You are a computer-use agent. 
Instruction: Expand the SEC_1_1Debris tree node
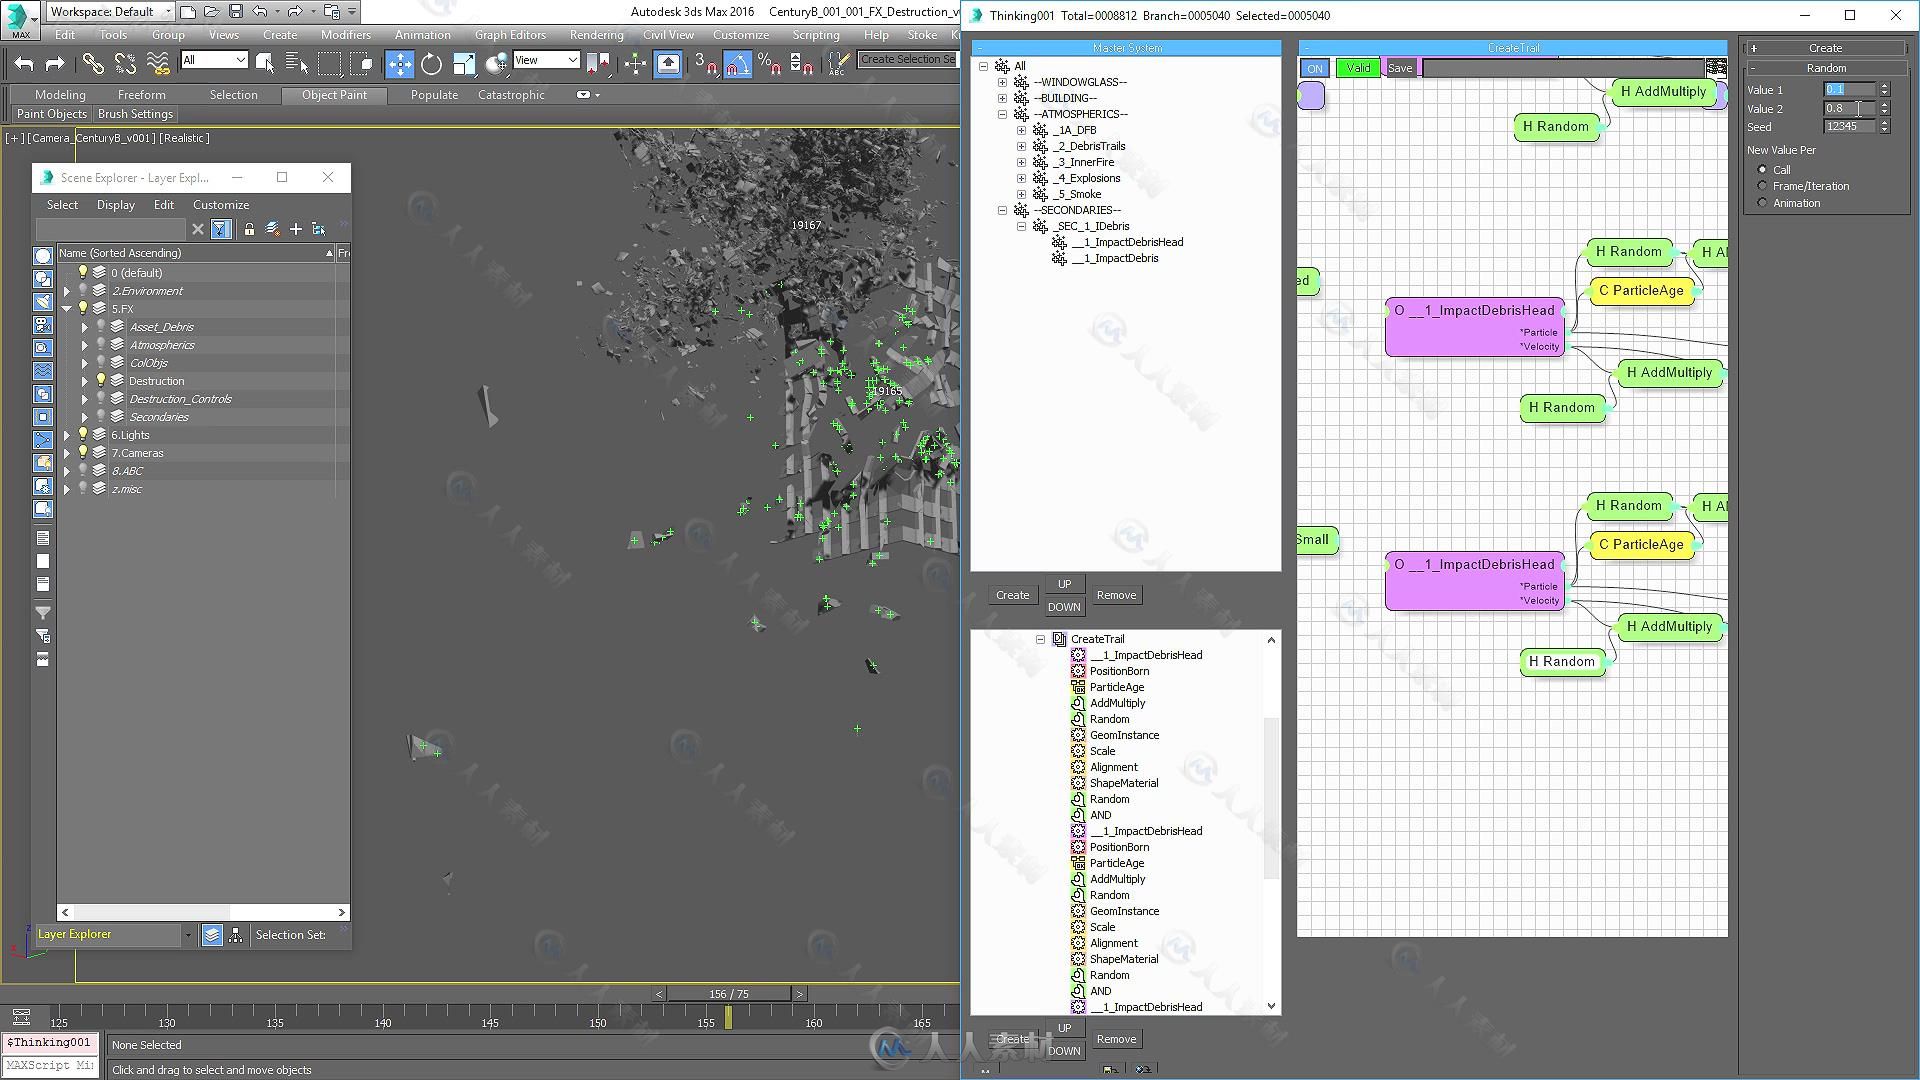point(1023,225)
